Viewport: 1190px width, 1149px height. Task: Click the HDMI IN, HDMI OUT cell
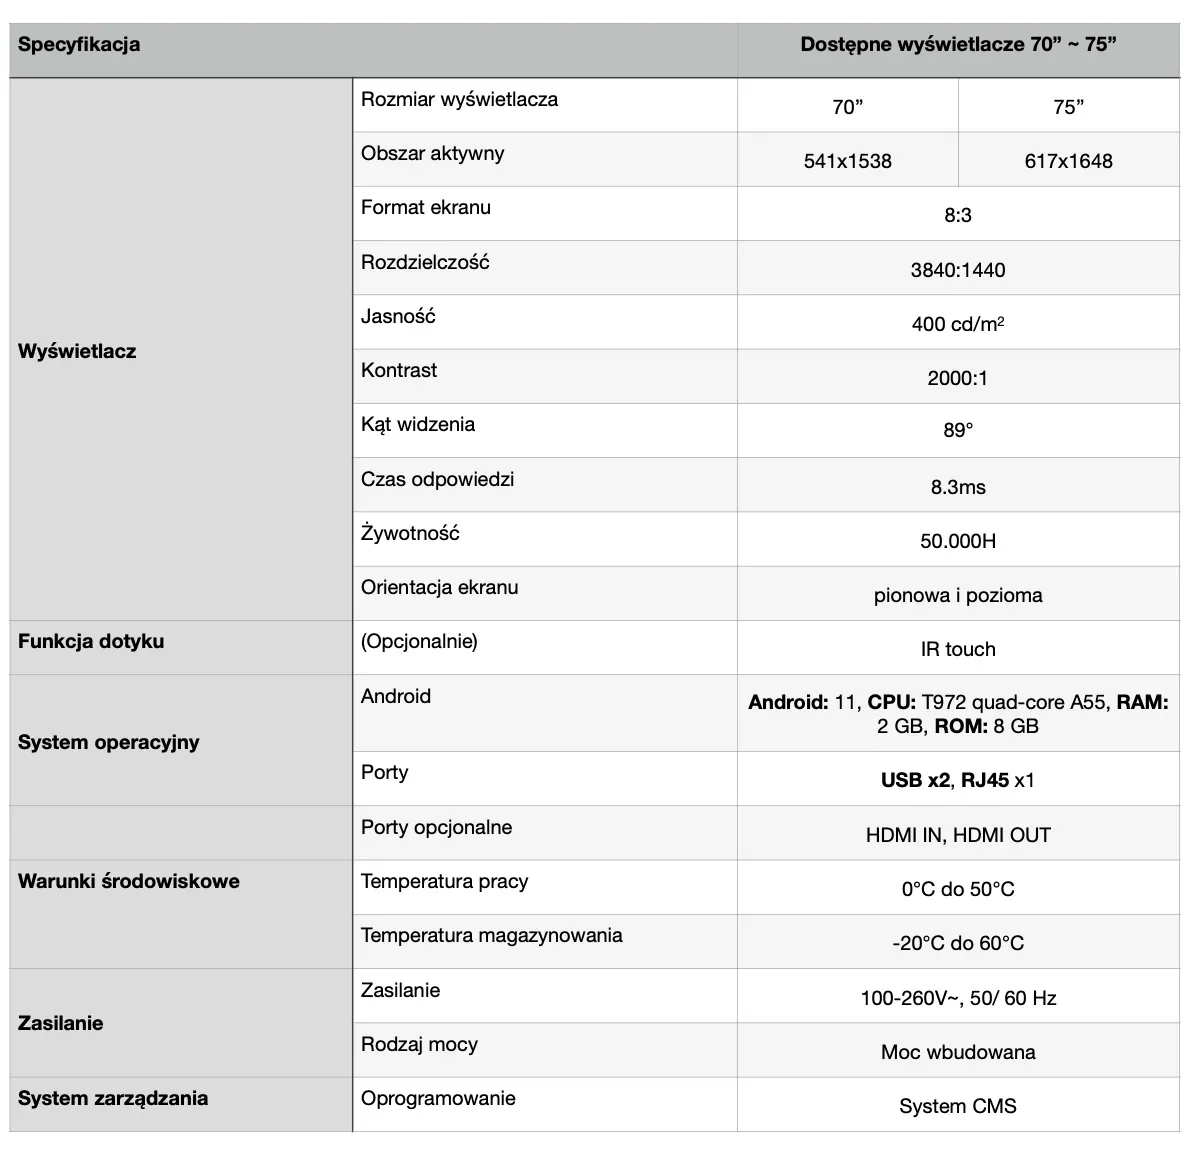point(957,835)
